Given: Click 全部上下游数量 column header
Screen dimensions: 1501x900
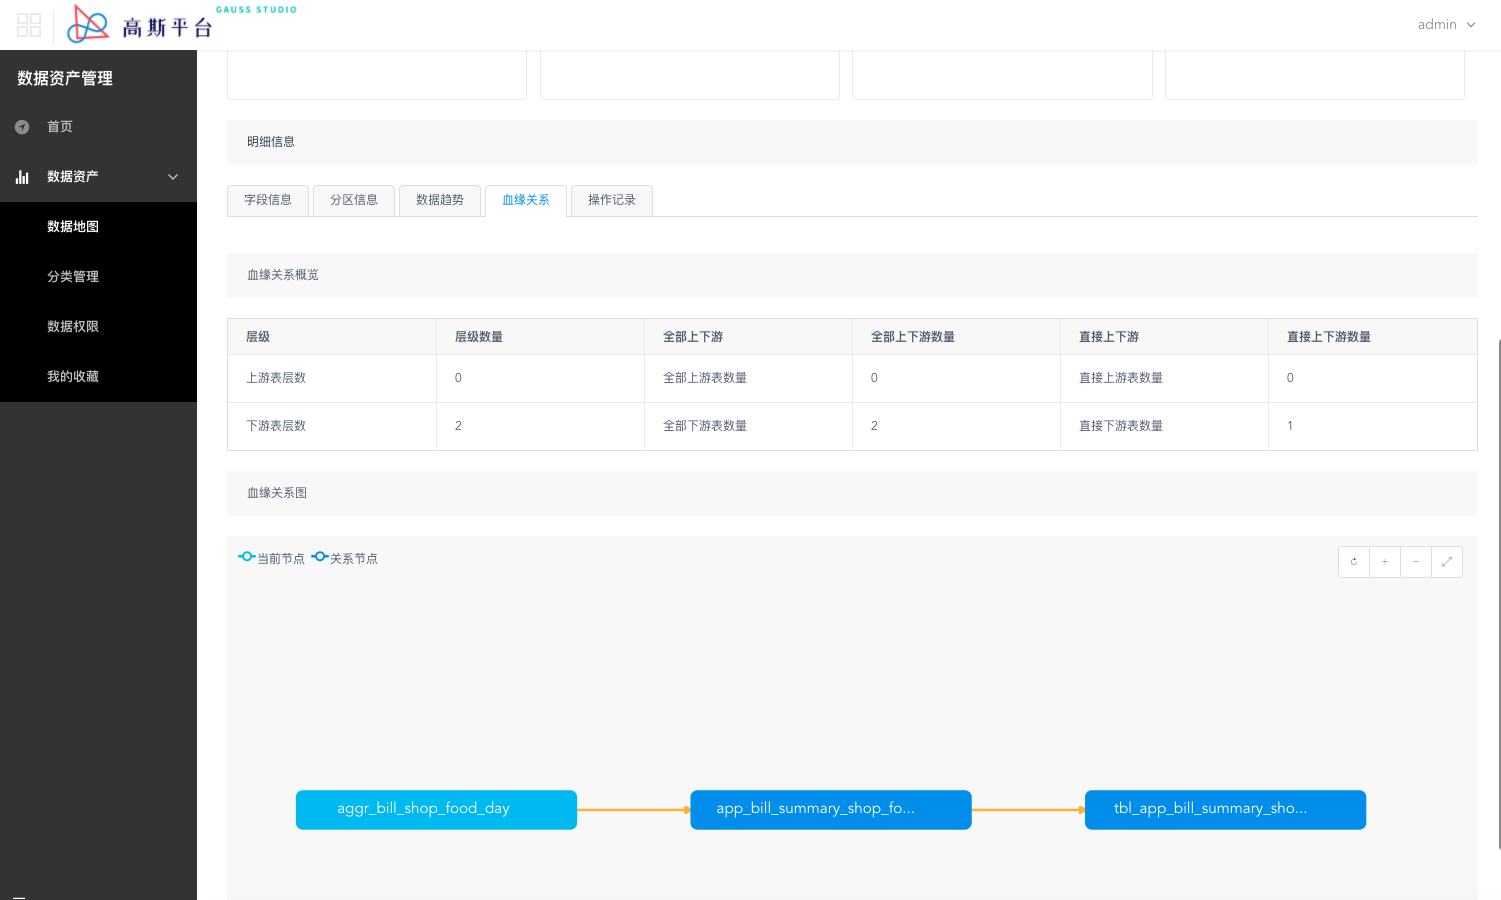Looking at the screenshot, I should (x=956, y=337).
